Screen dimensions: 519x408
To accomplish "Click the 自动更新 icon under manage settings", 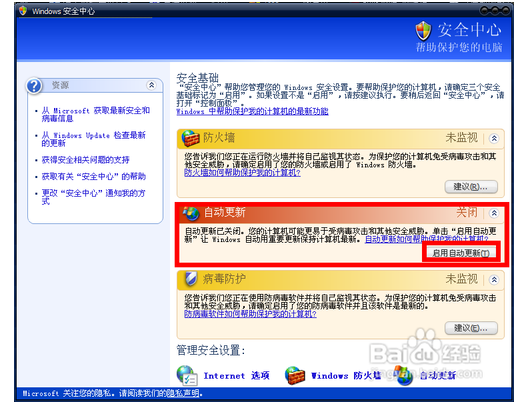I will pyautogui.click(x=403, y=375).
